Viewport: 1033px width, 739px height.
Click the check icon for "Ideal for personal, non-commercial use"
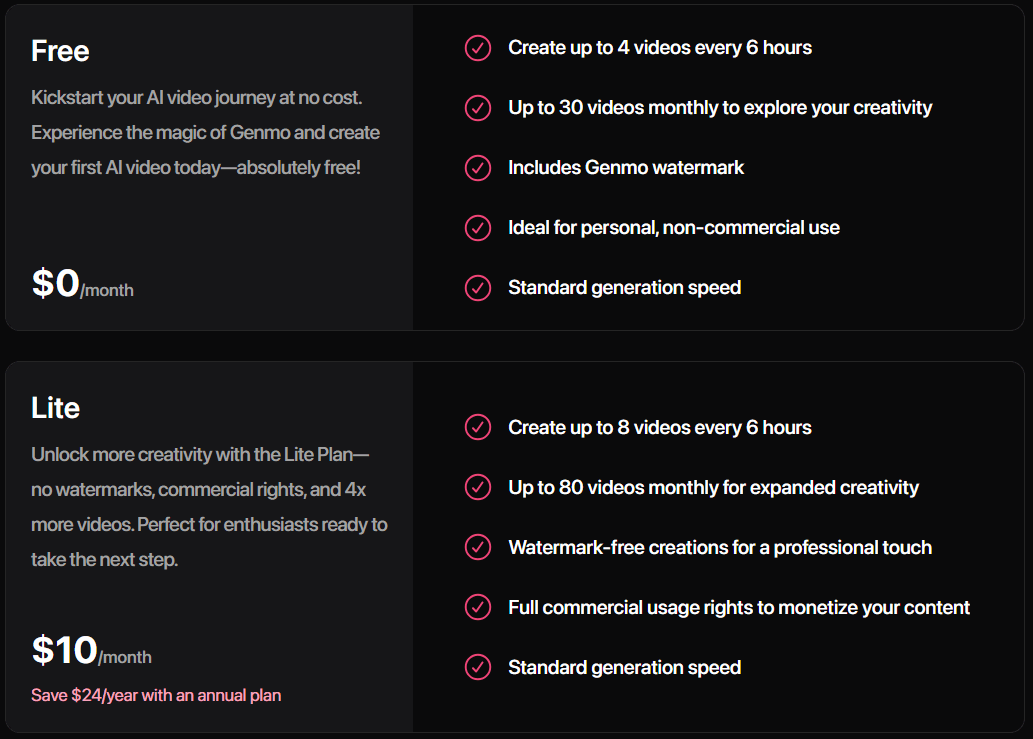click(478, 228)
